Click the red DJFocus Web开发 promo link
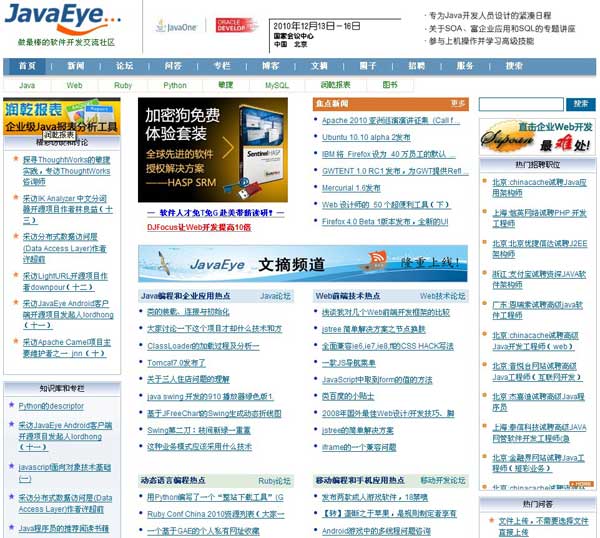Viewport: 600px width, 538px height. [x=199, y=227]
